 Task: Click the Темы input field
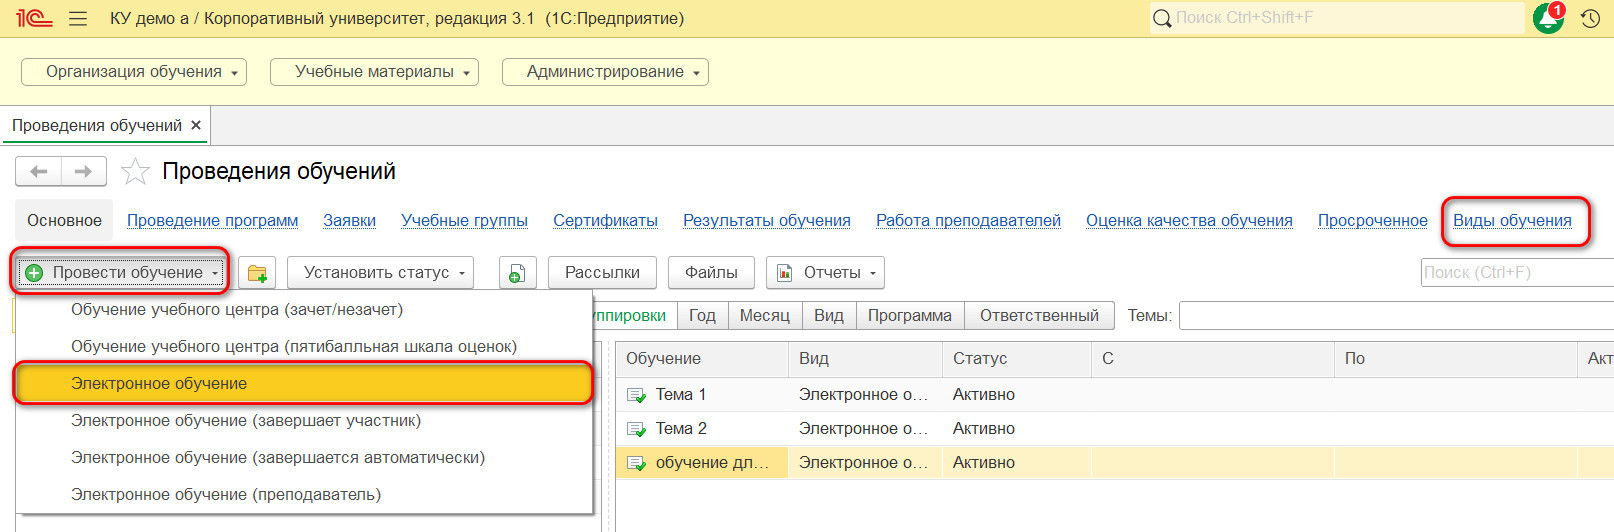pyautogui.click(x=1396, y=316)
